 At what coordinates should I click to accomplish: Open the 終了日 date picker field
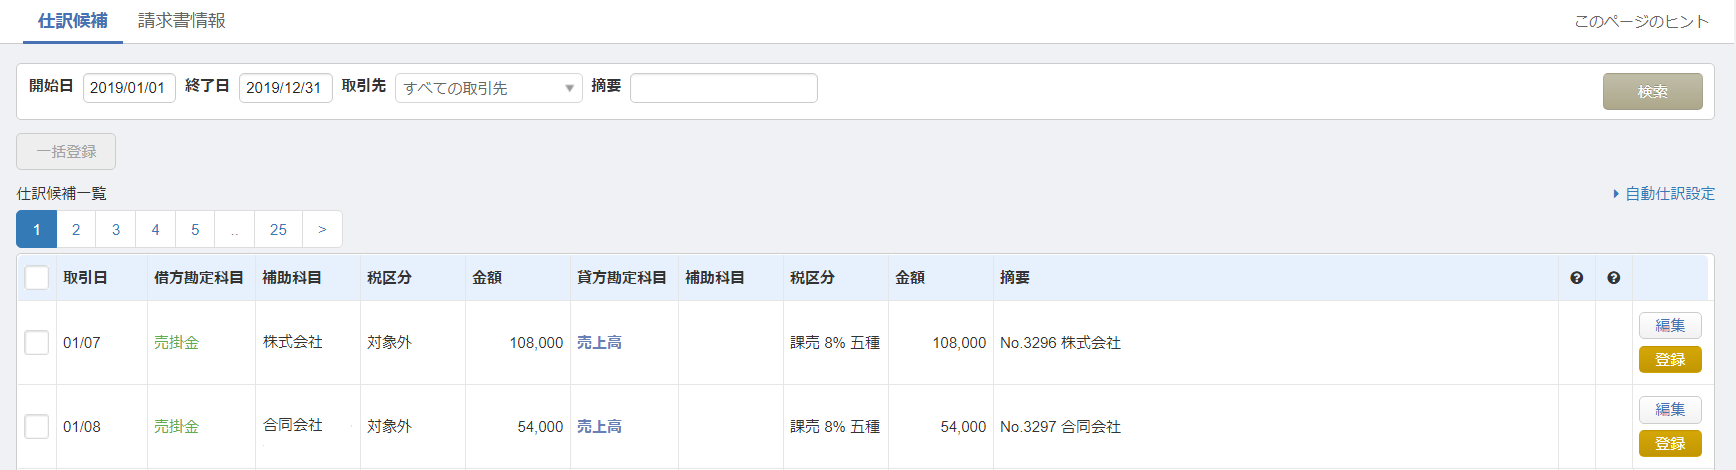pos(285,88)
